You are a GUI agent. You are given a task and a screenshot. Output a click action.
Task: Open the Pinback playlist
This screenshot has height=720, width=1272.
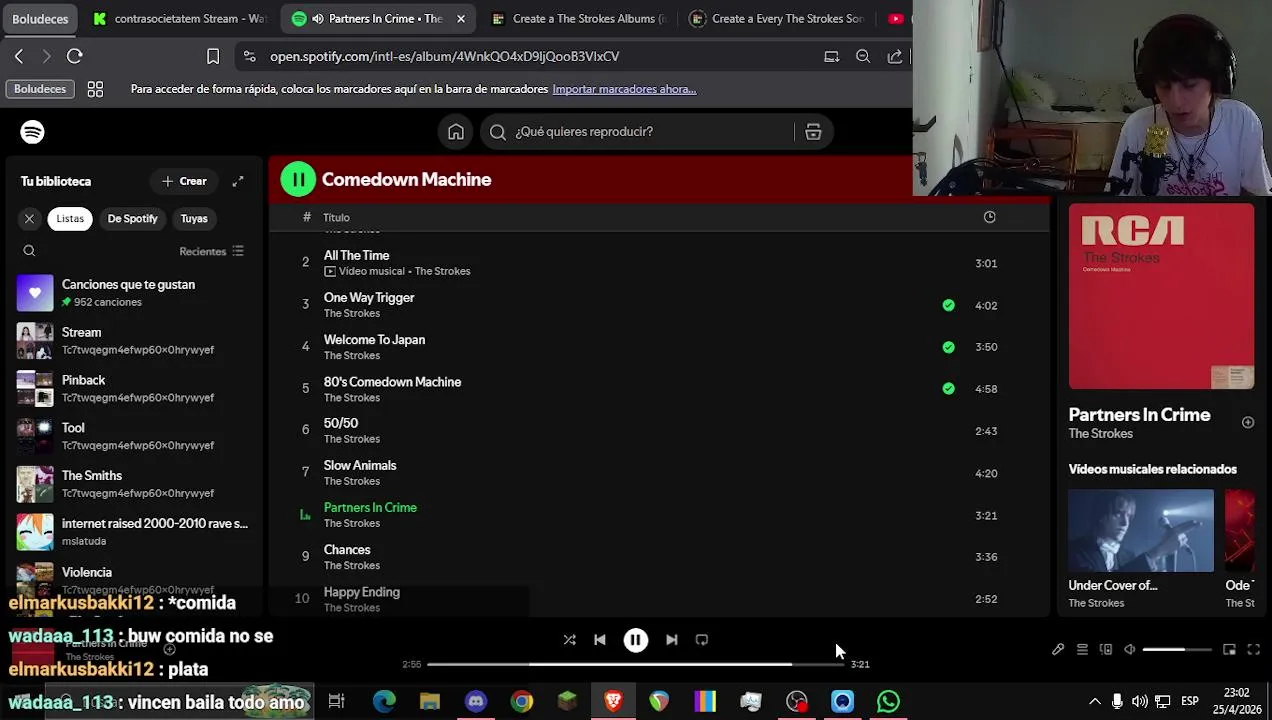pos(134,389)
